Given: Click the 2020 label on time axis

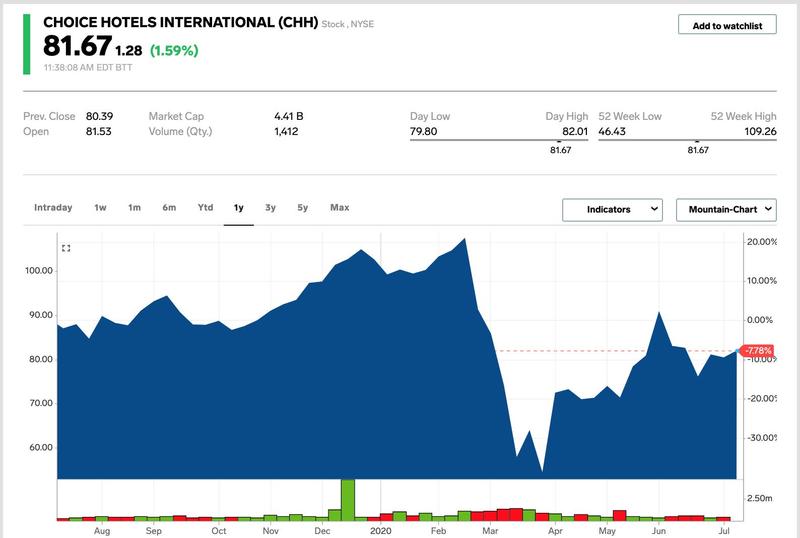Looking at the screenshot, I should point(381,531).
